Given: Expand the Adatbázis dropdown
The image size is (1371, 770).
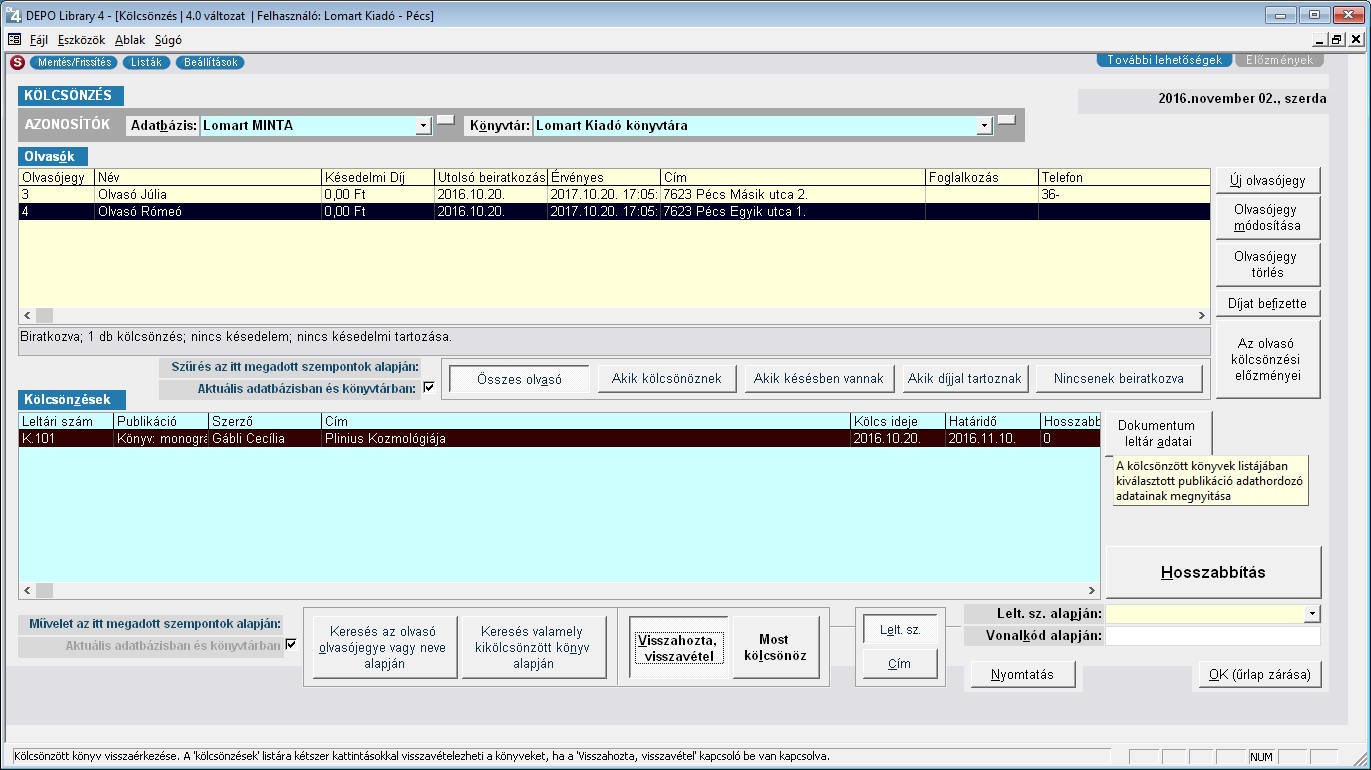Looking at the screenshot, I should [x=423, y=126].
